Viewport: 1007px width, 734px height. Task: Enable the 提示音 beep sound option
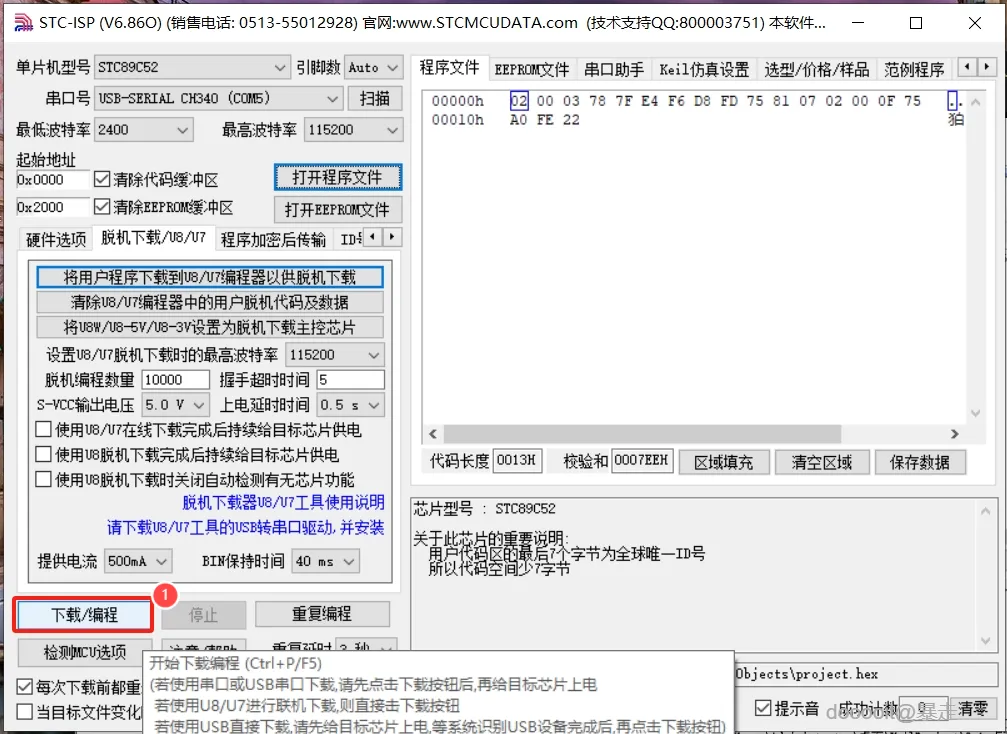[762, 707]
